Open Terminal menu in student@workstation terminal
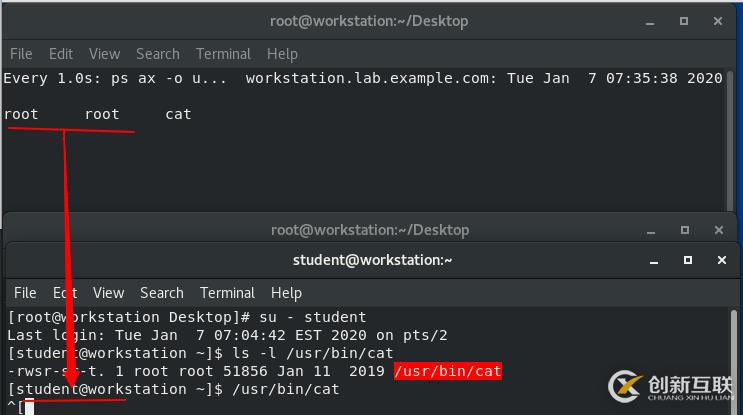 point(227,293)
